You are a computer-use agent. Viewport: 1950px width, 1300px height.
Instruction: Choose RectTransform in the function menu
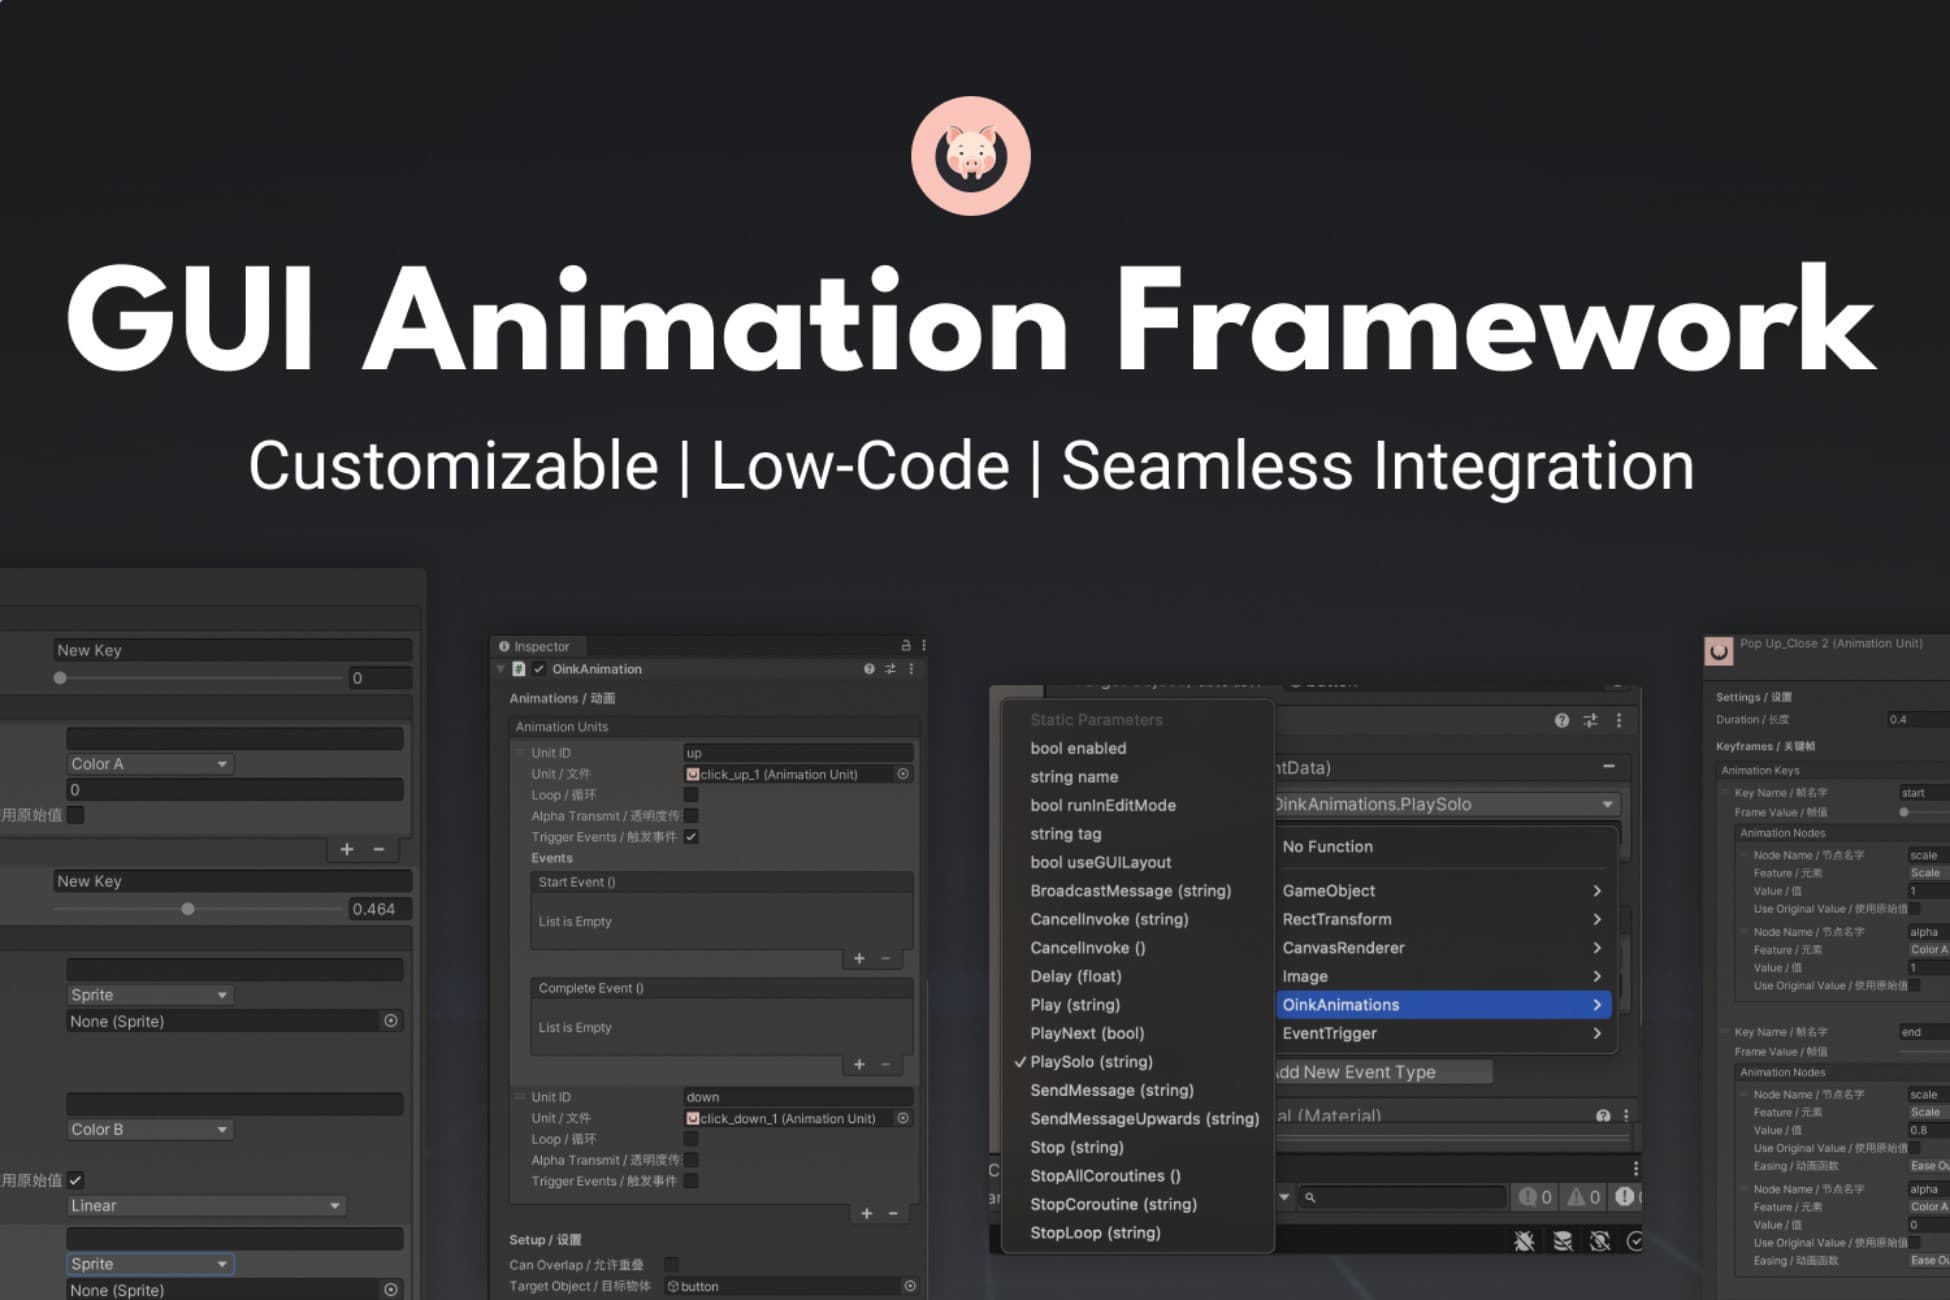[x=1442, y=919]
